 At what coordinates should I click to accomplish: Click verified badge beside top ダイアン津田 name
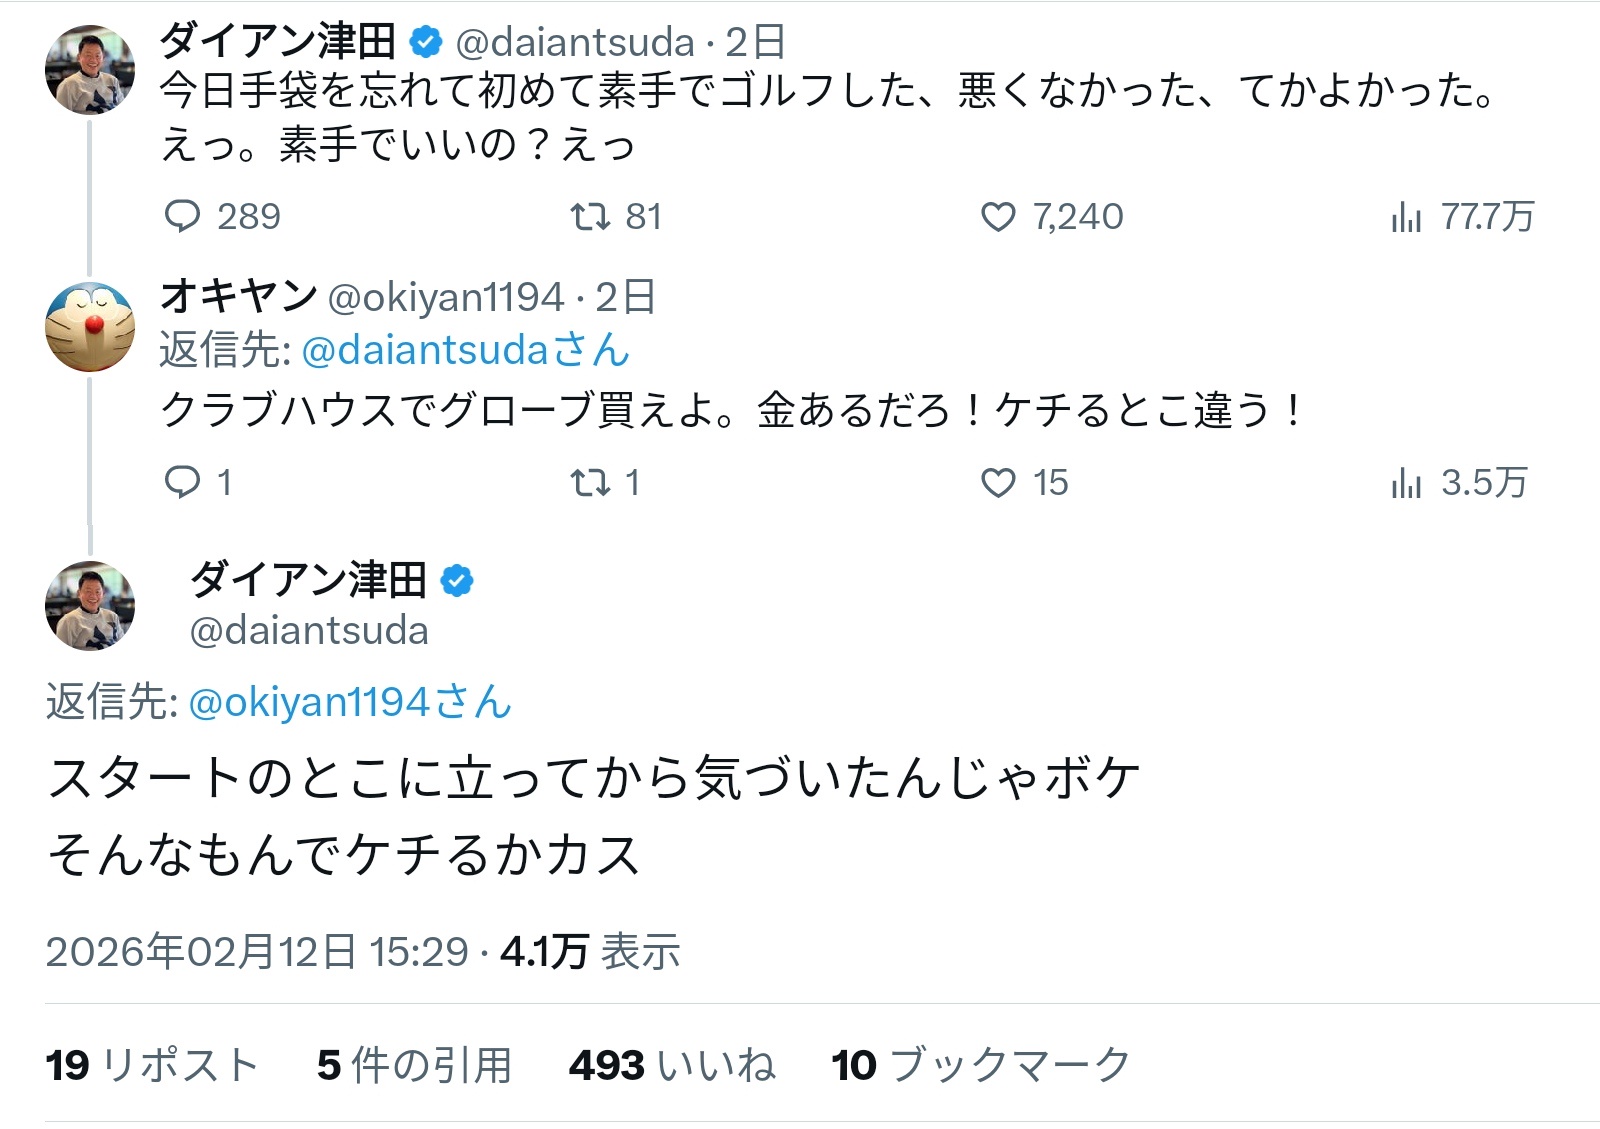pos(426,42)
